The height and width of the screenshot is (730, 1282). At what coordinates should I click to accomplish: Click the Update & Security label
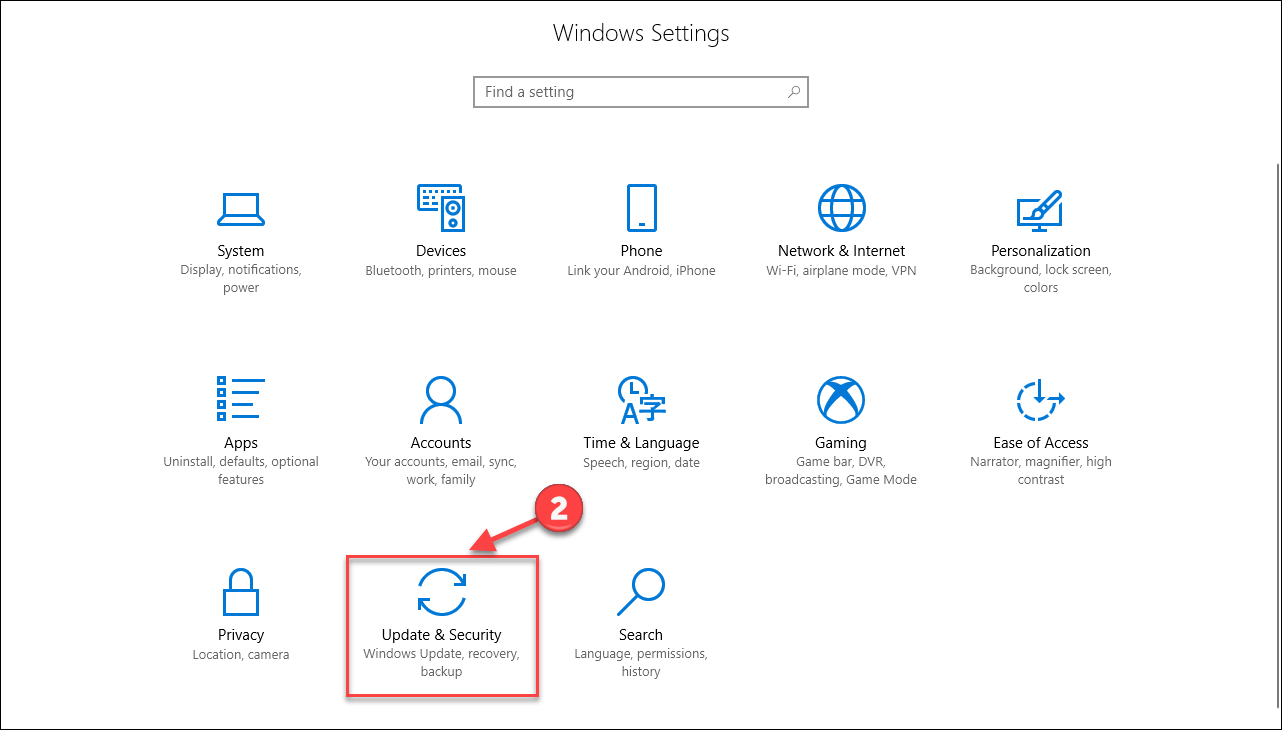click(441, 635)
